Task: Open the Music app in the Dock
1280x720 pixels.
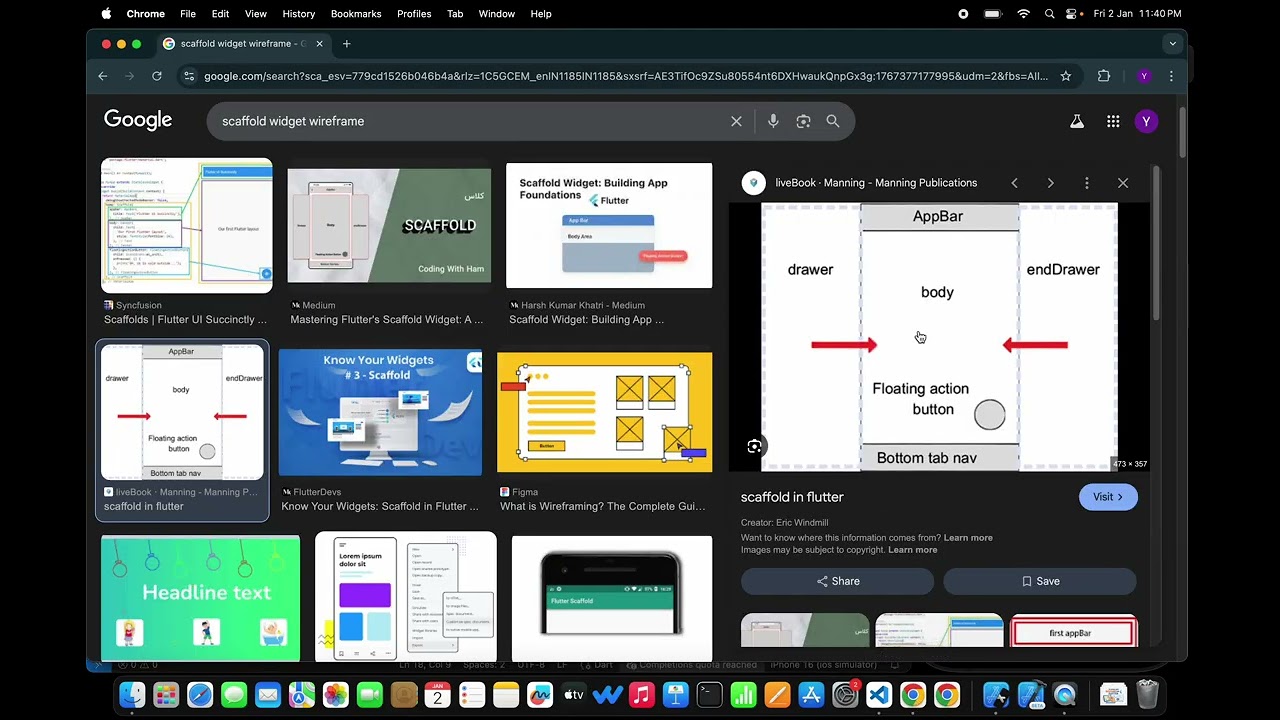Action: tap(642, 695)
